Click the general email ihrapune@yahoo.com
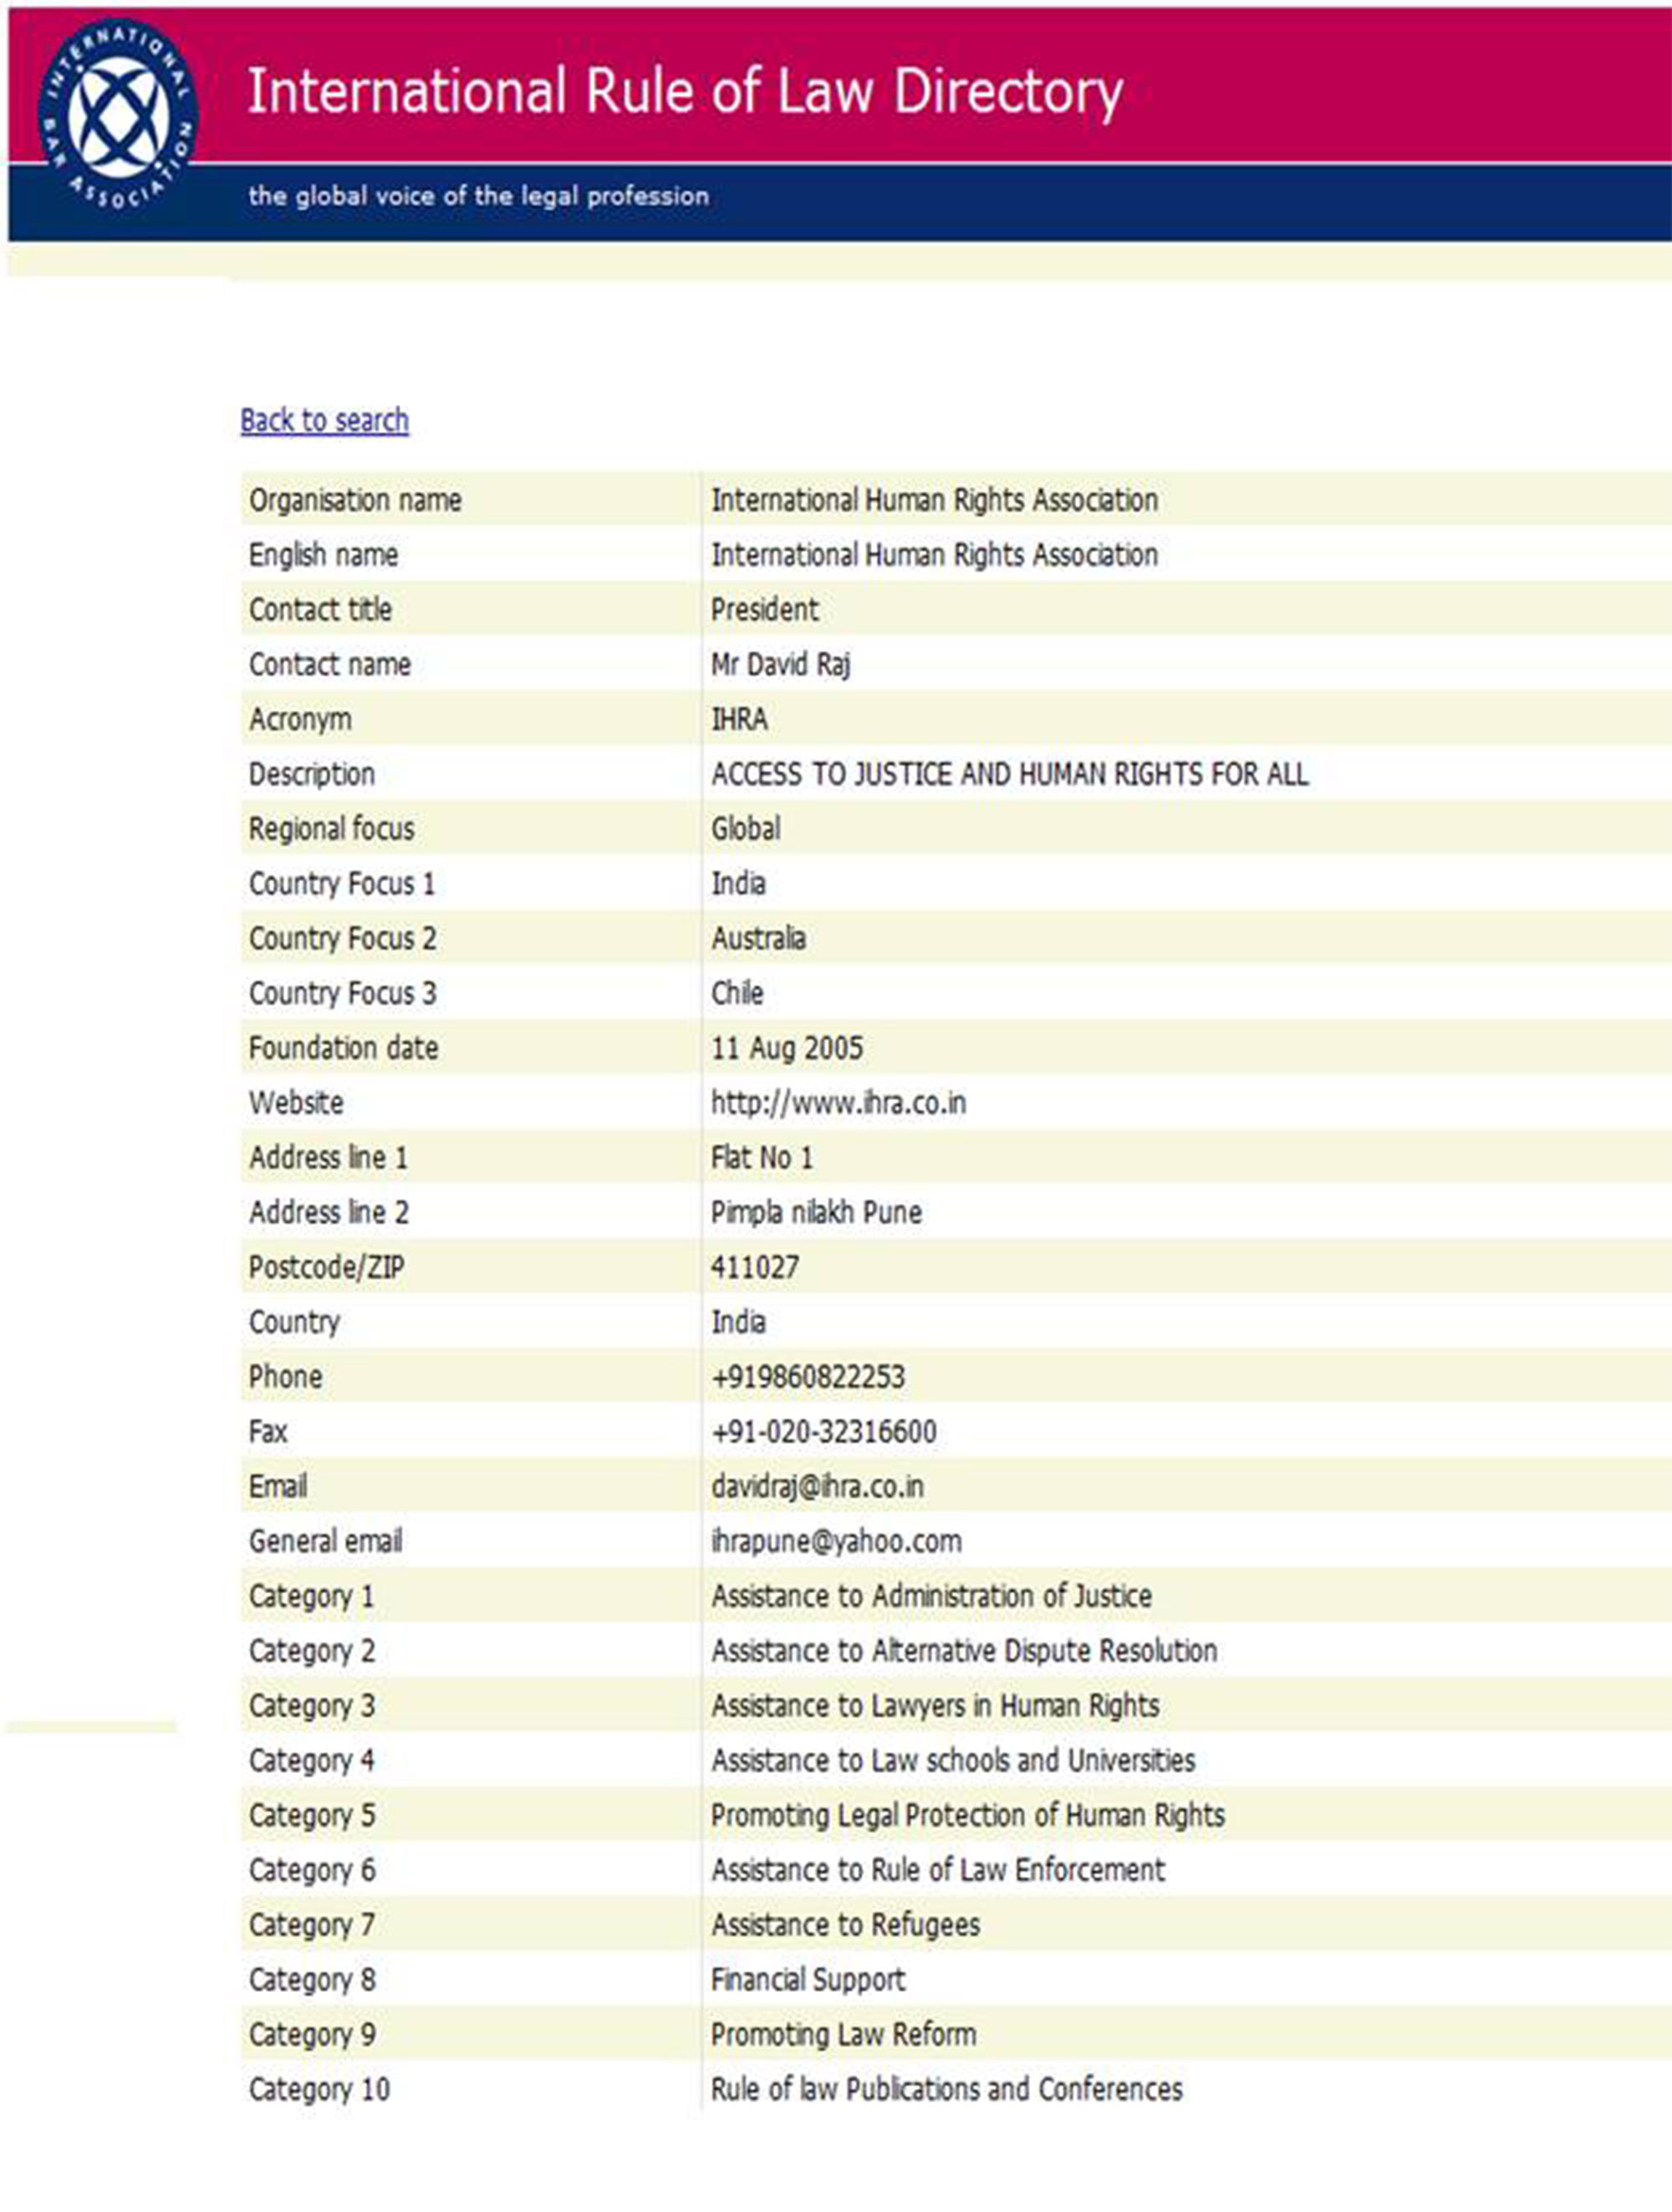 [836, 1541]
